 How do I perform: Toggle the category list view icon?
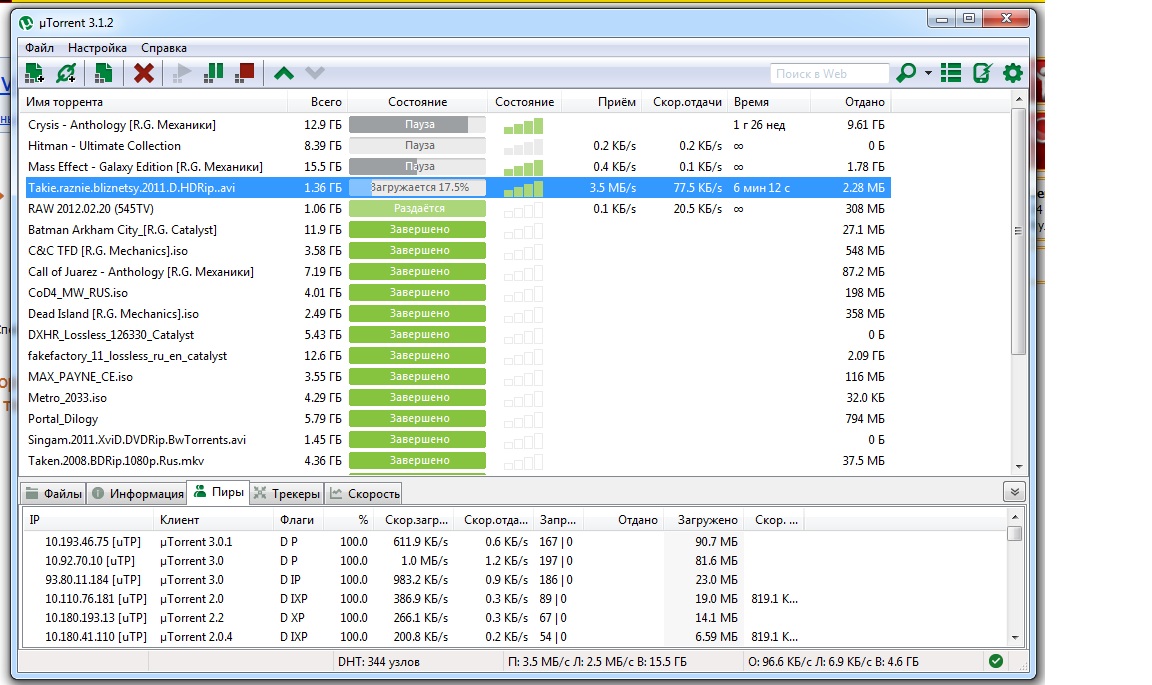pyautogui.click(x=951, y=73)
